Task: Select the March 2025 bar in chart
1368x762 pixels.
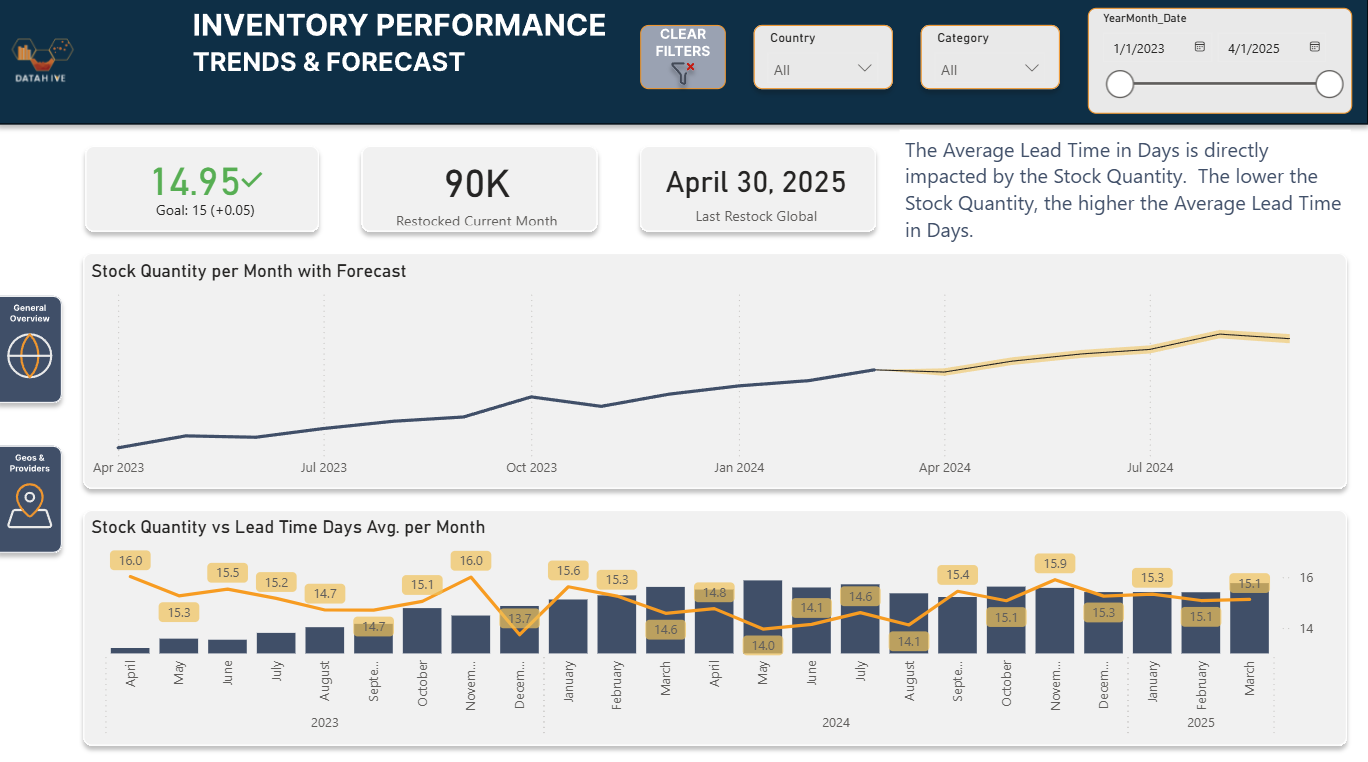Action: tap(1250, 617)
